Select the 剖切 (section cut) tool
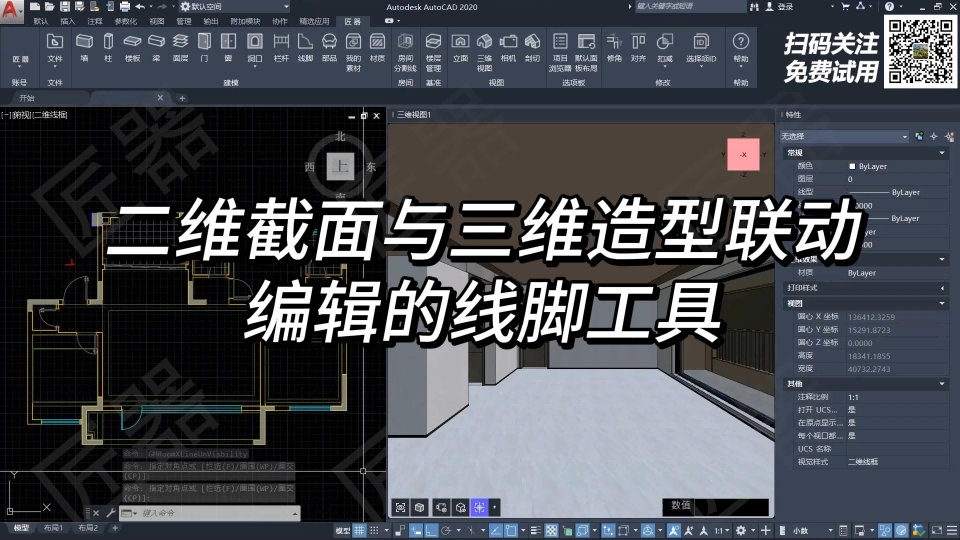The height and width of the screenshot is (540, 960). point(532,48)
